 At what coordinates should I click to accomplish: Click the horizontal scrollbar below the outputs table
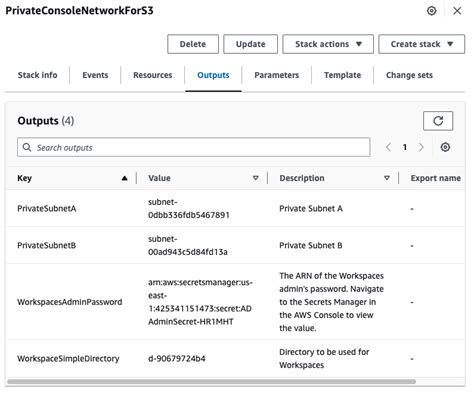coord(211,381)
